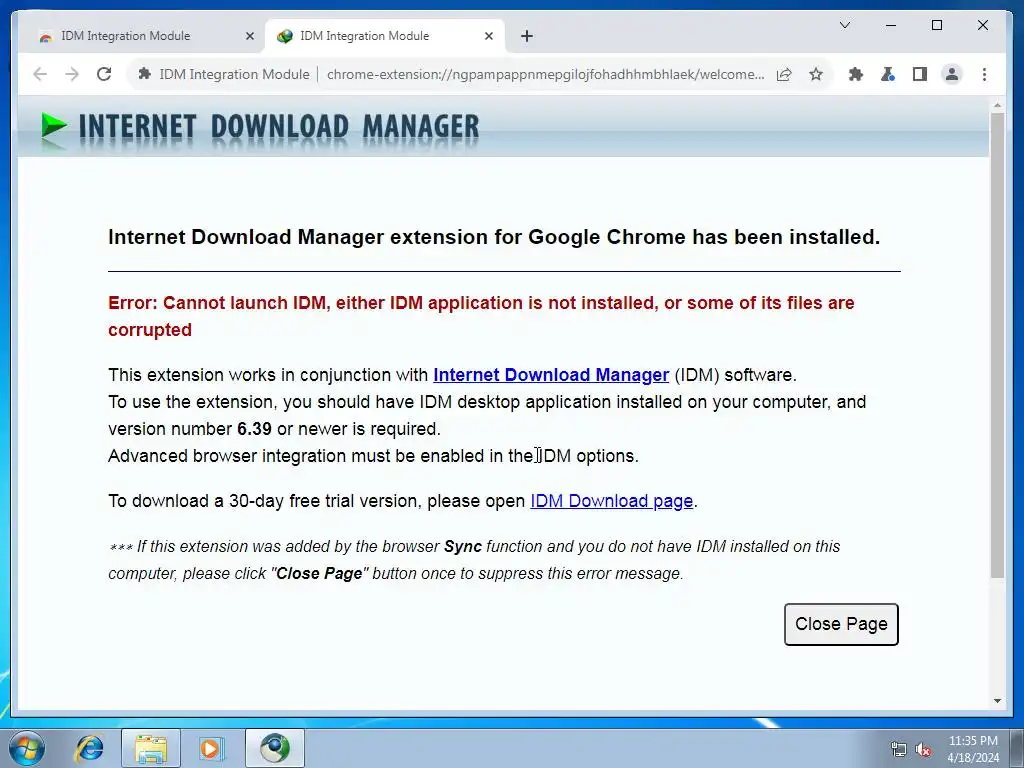Click the network tray icon
Viewport: 1024px width, 768px height.
click(x=899, y=749)
